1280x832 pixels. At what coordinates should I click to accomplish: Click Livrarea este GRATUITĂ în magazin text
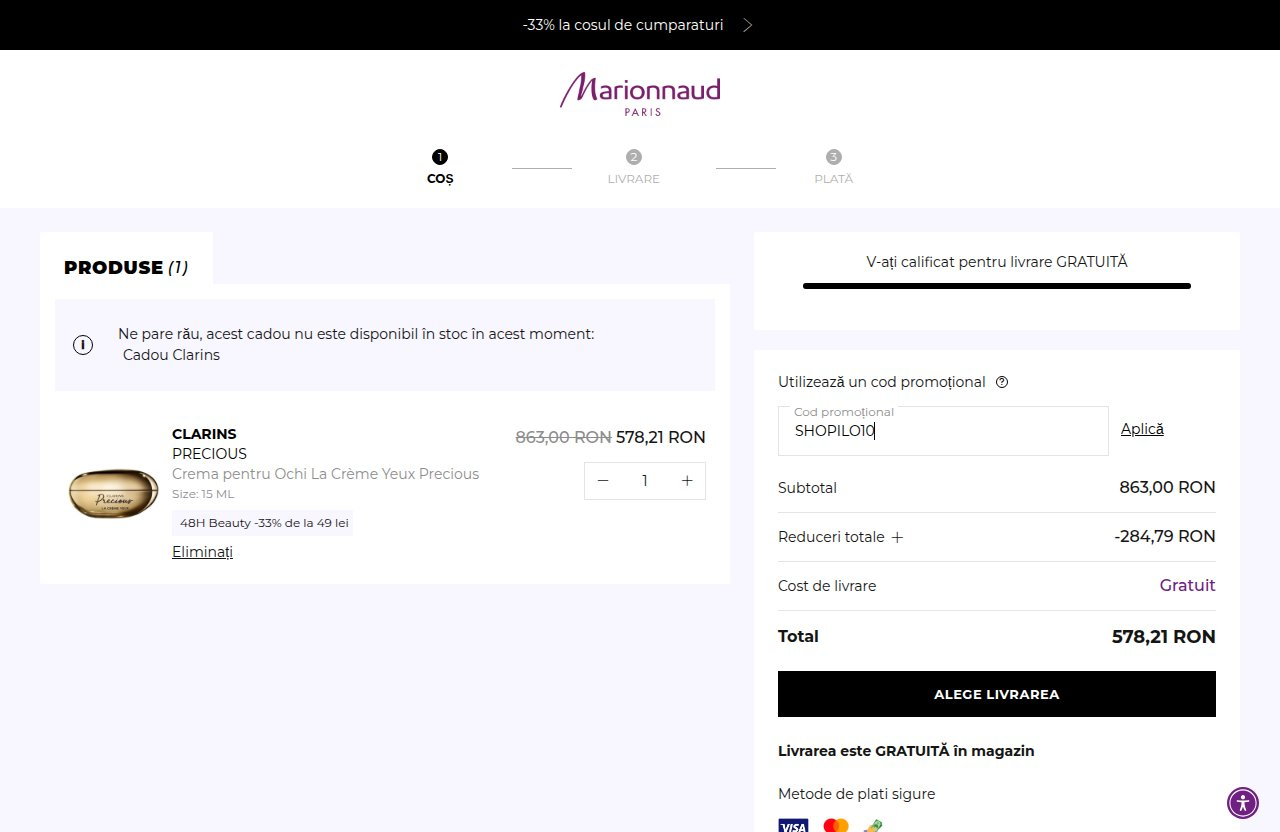[x=906, y=751]
